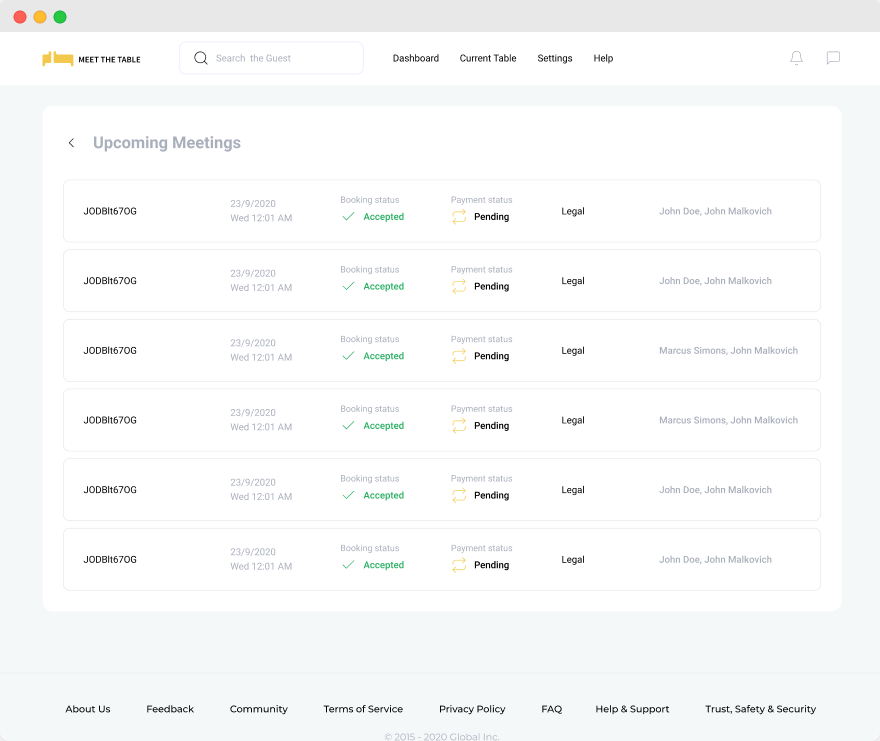Click the accepted checkmark in fourth row
The height and width of the screenshot is (741, 880).
coord(348,426)
